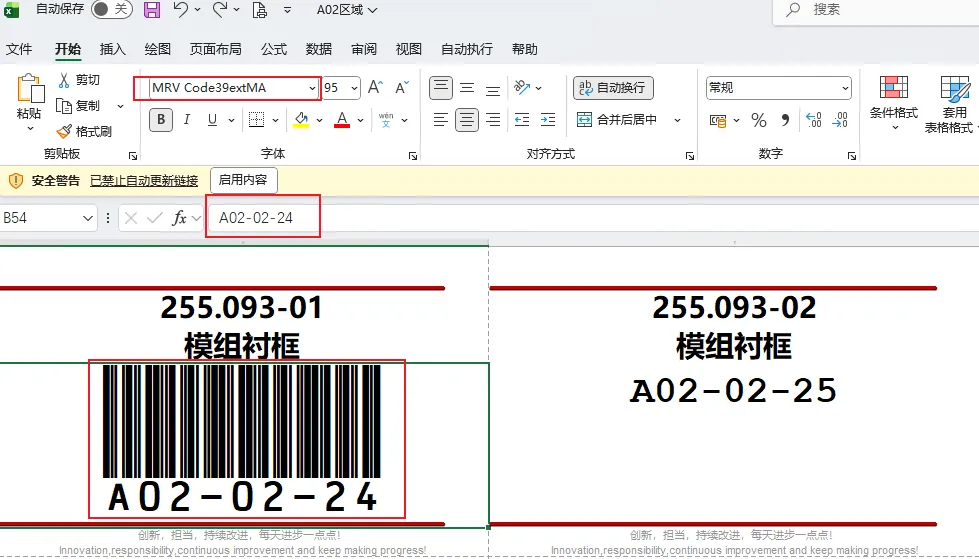The image size is (979, 559).
Task: Click 启用内容 Enable Content button
Action: tap(244, 180)
